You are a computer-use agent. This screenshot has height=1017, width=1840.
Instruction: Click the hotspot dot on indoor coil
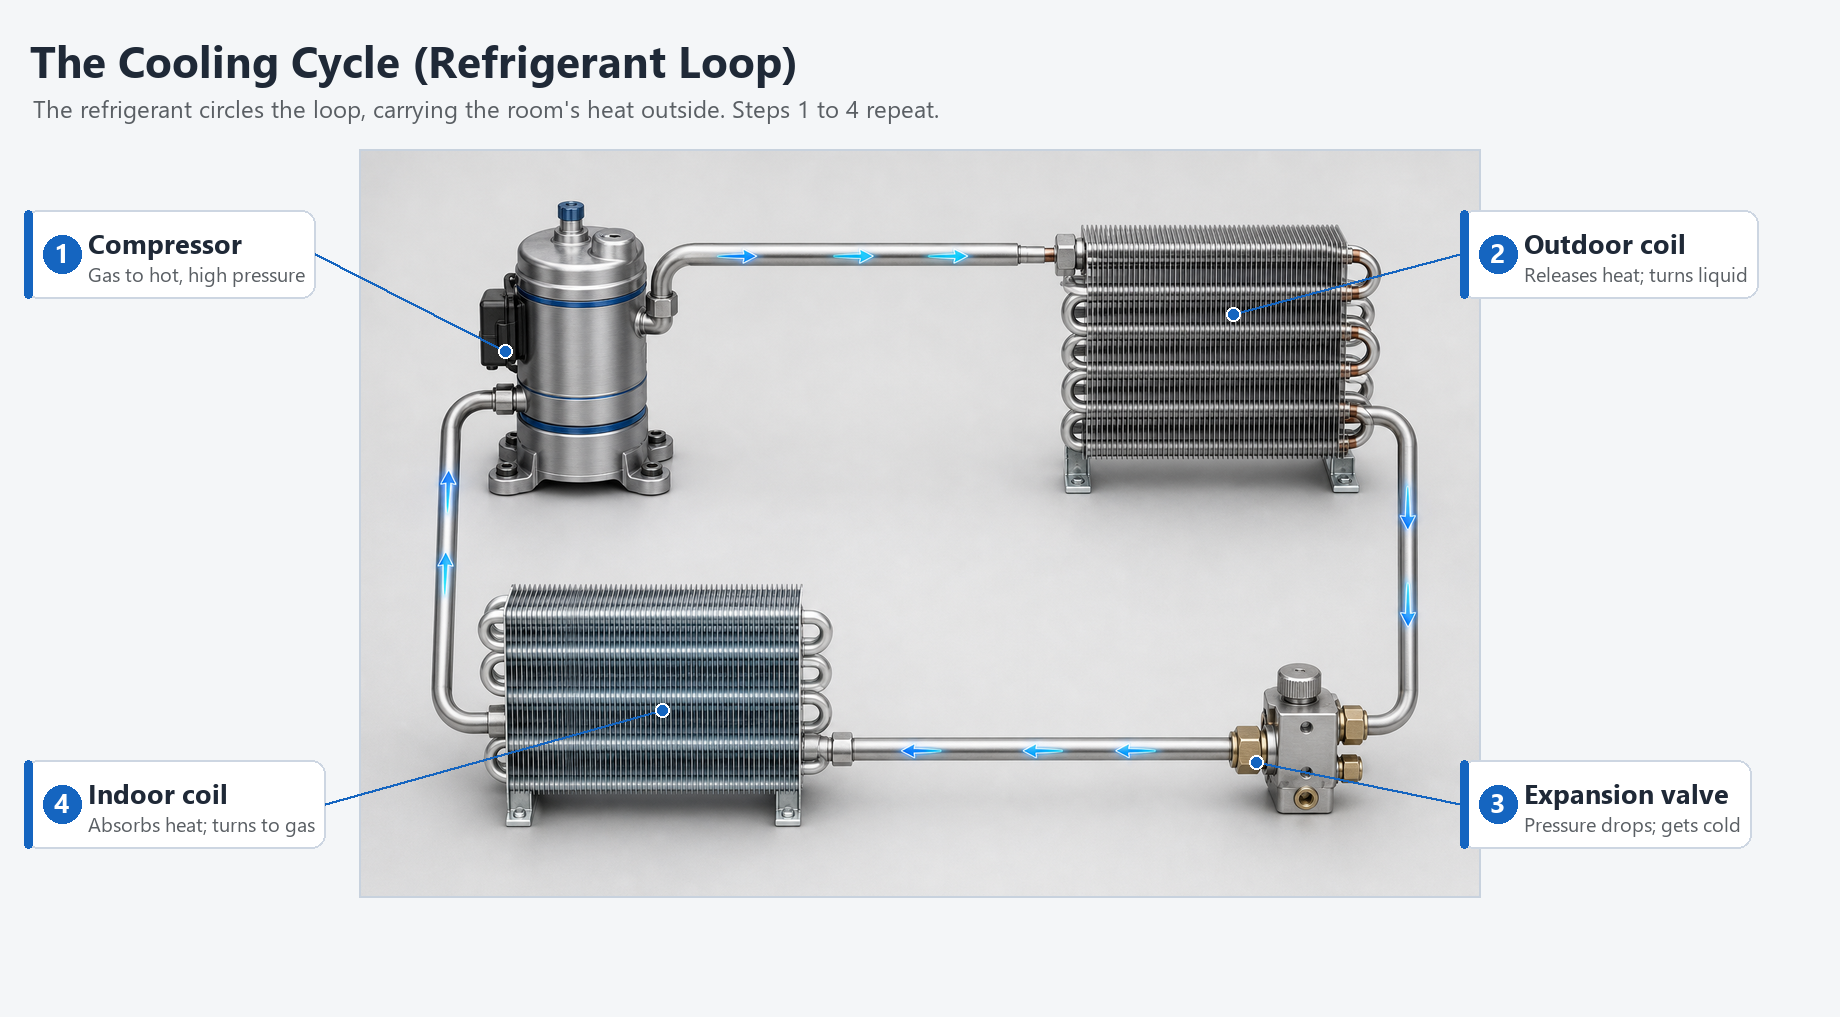pos(662,710)
